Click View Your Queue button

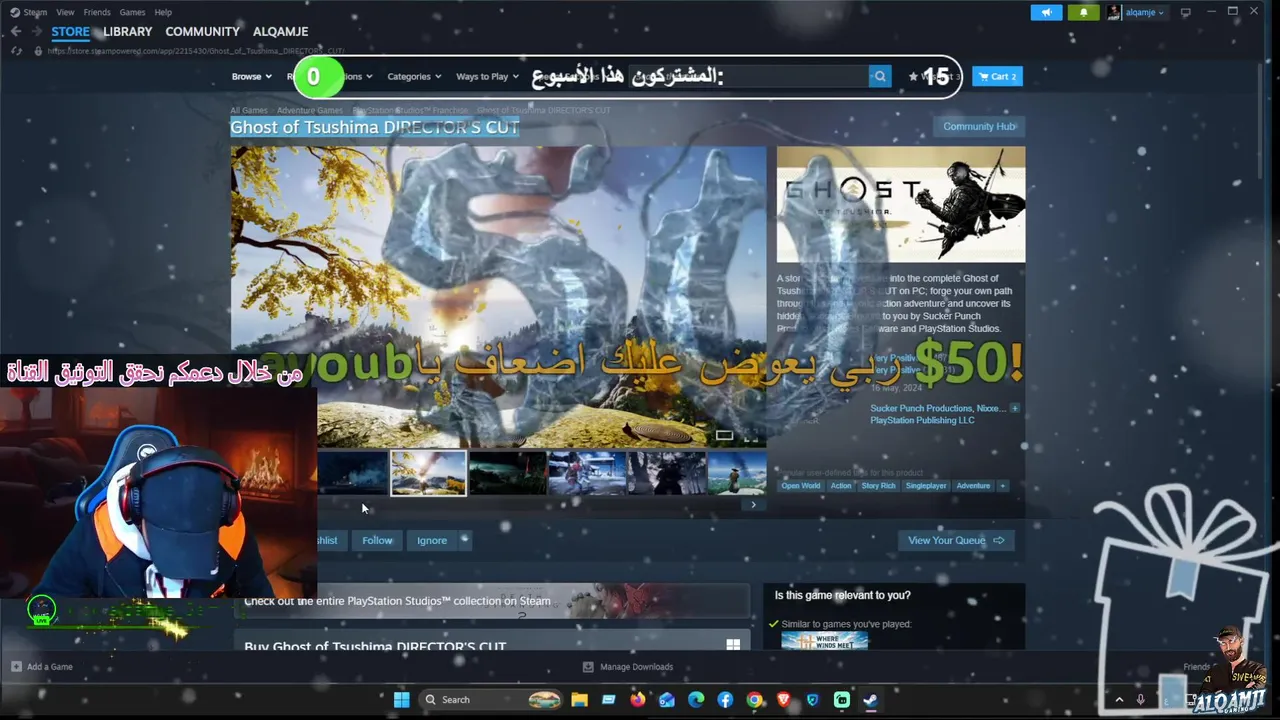955,540
